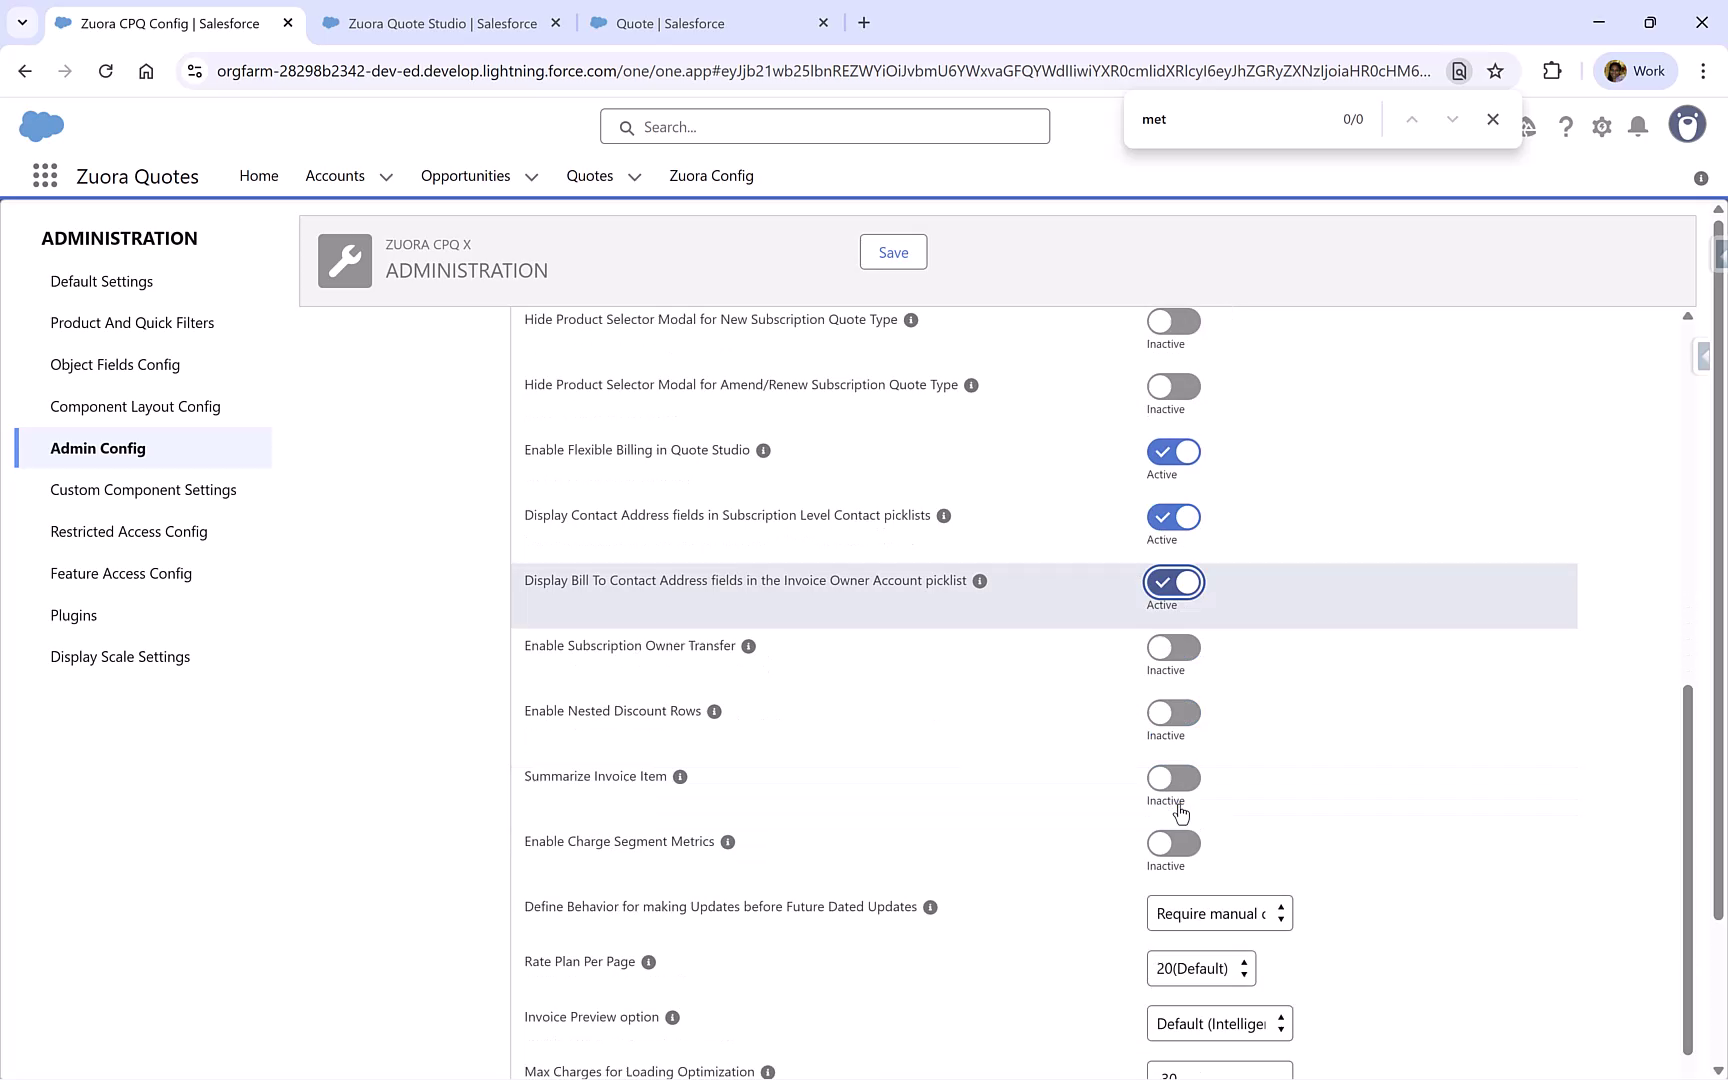Image resolution: width=1728 pixels, height=1080 pixels.
Task: Click inside the global Search field
Action: click(824, 126)
